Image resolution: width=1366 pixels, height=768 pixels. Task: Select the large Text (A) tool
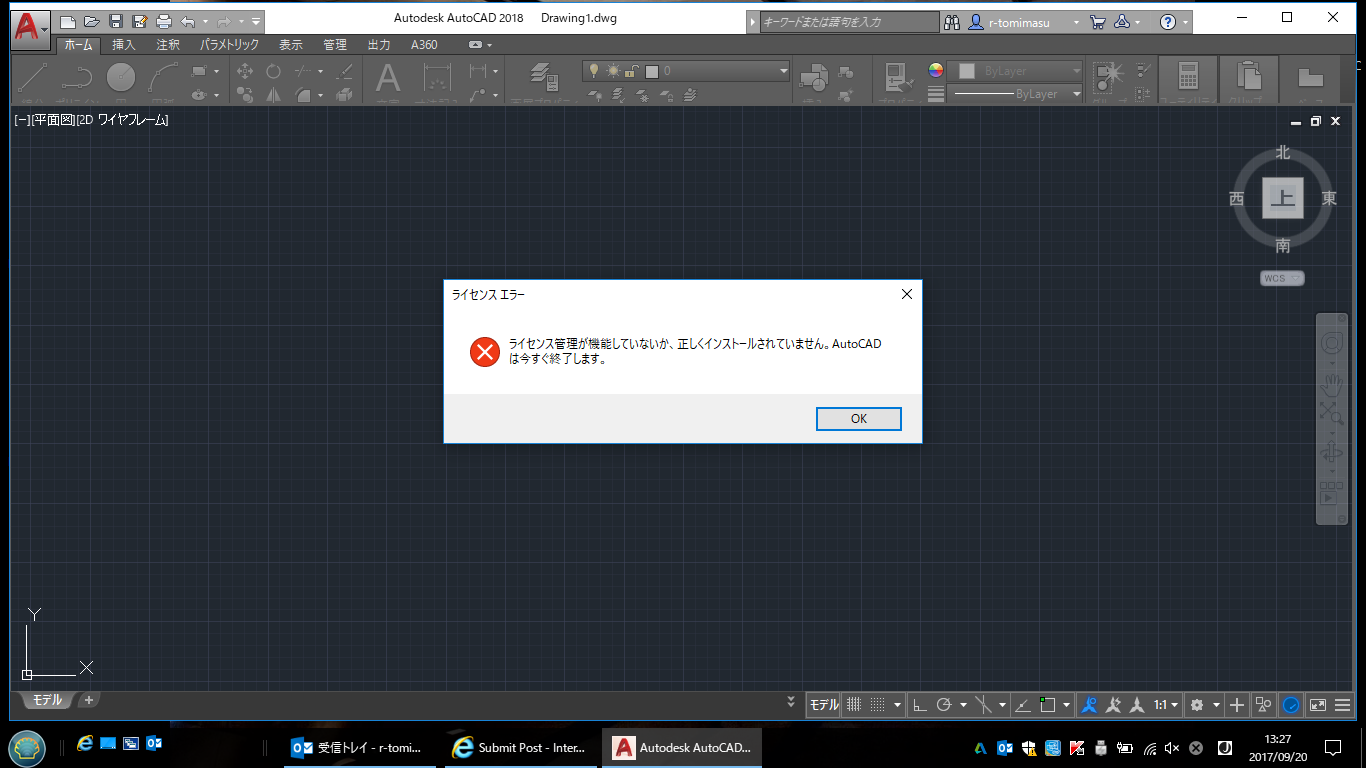[388, 79]
